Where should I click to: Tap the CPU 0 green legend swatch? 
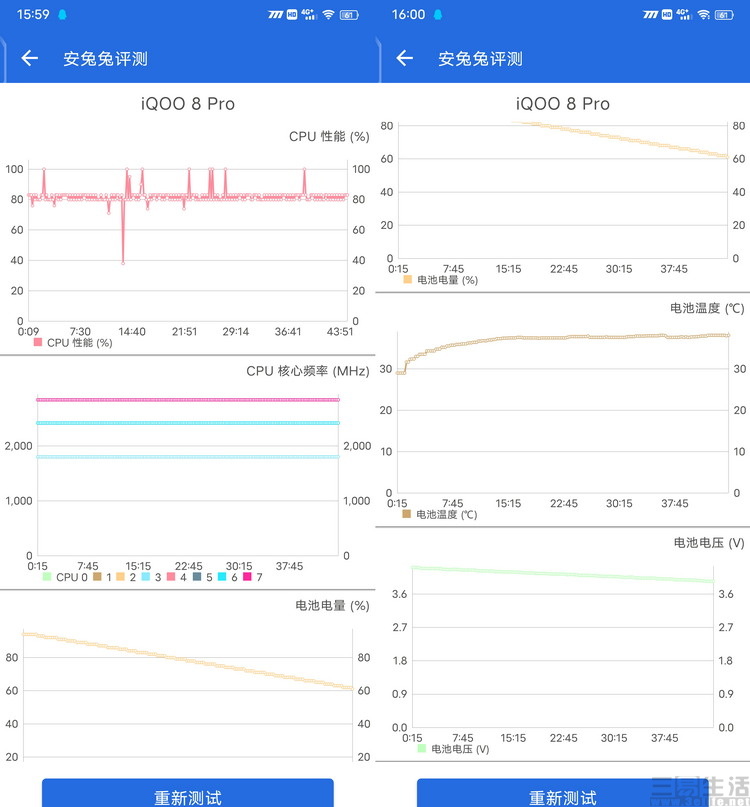point(47,576)
